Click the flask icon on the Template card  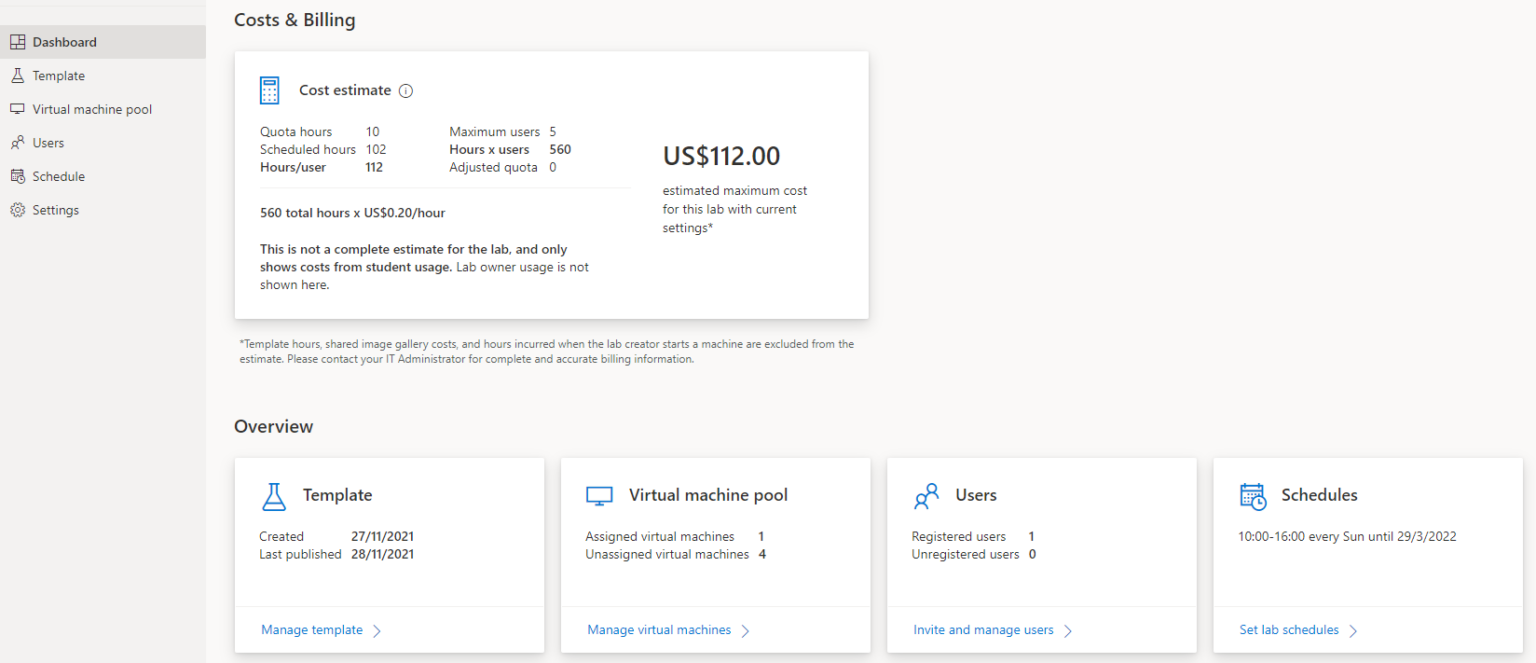(274, 494)
